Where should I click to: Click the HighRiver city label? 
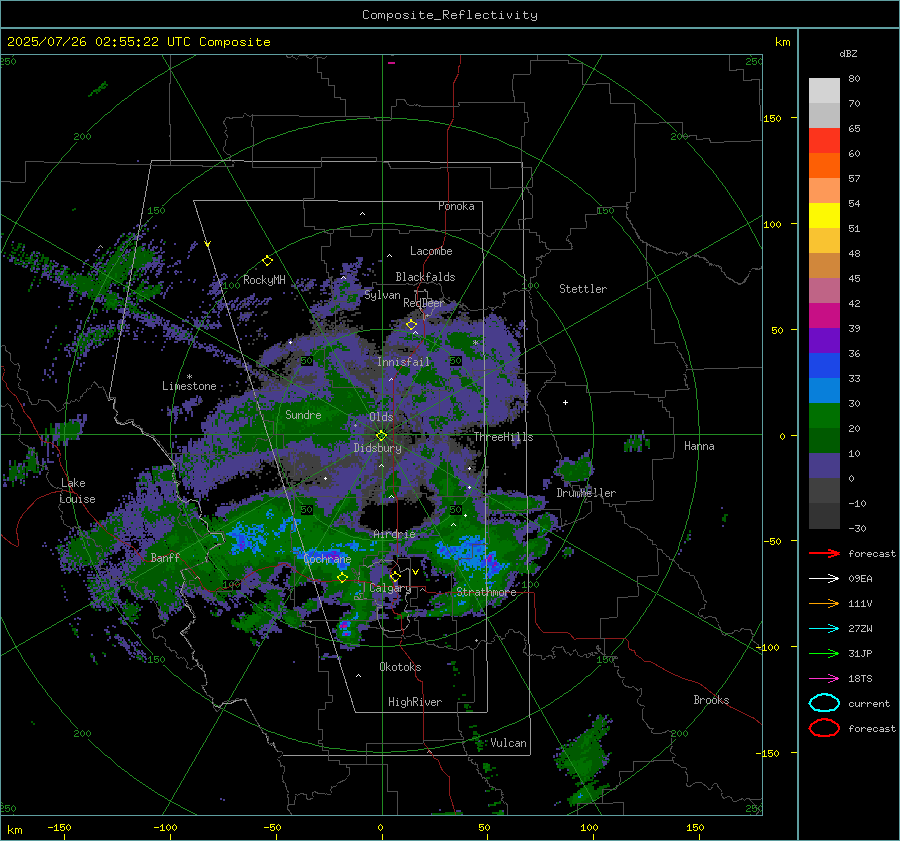[x=415, y=702]
